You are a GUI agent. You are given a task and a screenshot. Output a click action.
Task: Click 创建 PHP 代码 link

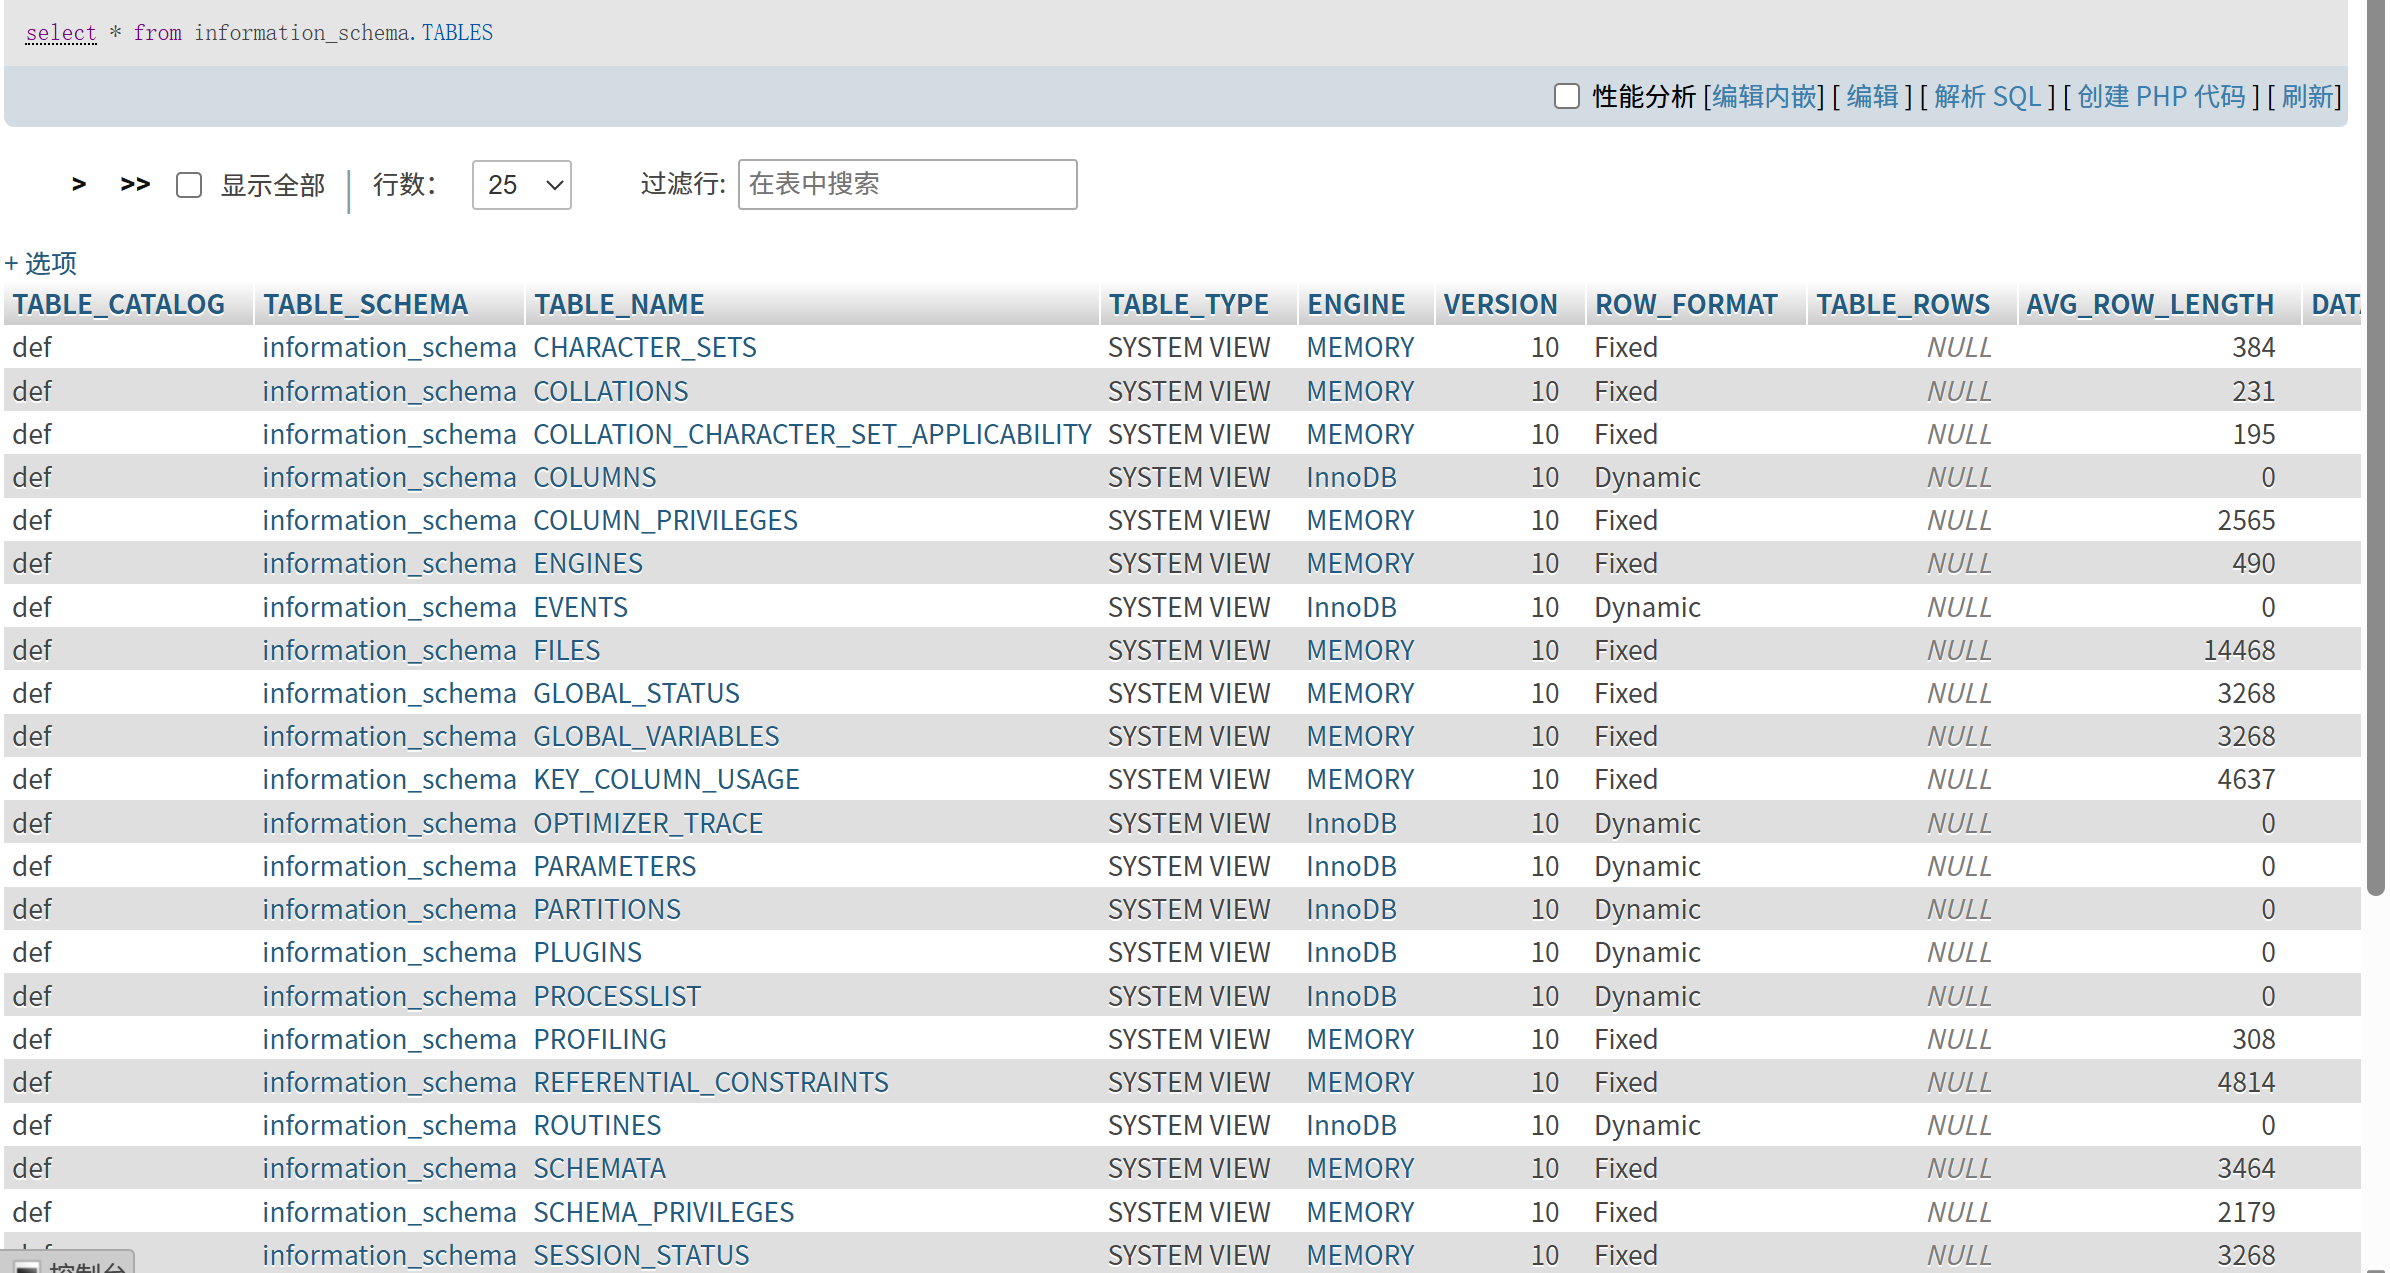[x=2161, y=96]
